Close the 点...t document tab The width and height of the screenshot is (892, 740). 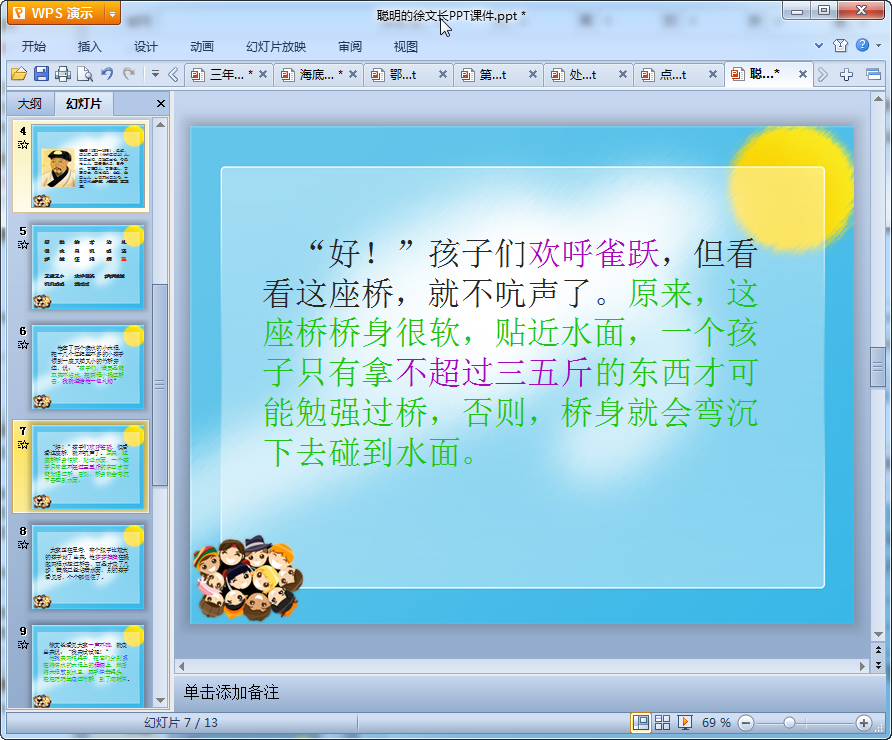pyautogui.click(x=712, y=74)
